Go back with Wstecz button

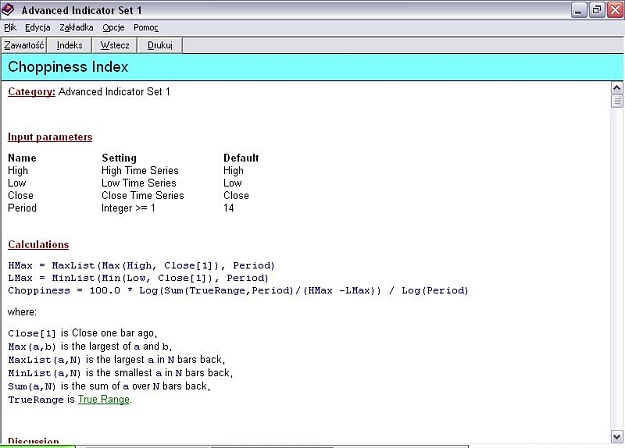(115, 45)
